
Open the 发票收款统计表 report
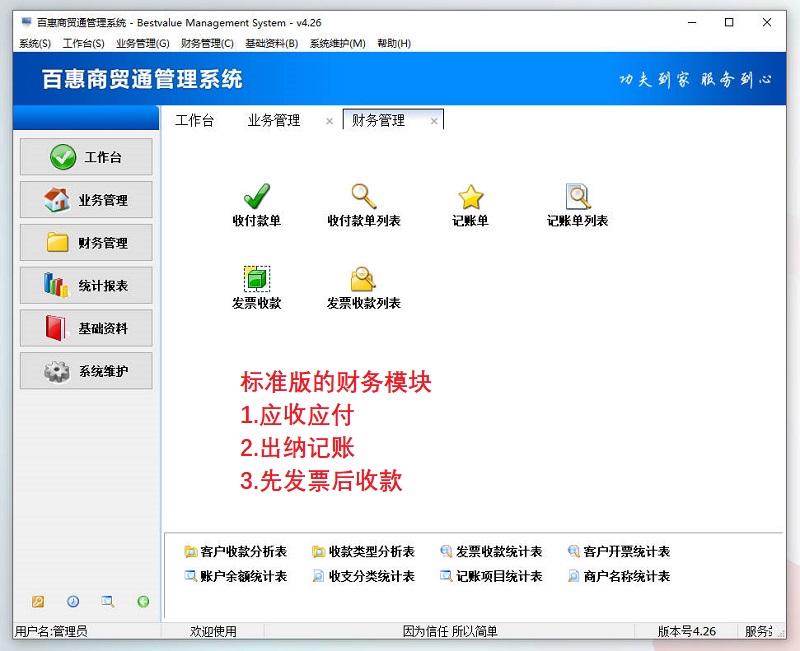click(491, 552)
